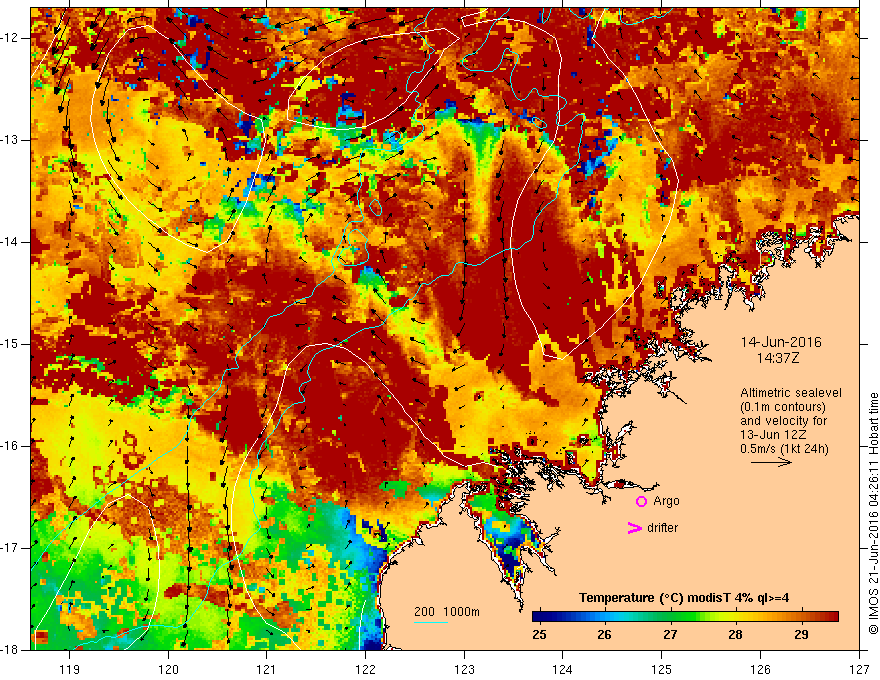Click the color bar label 26
880x680 pixels.
tap(604, 635)
